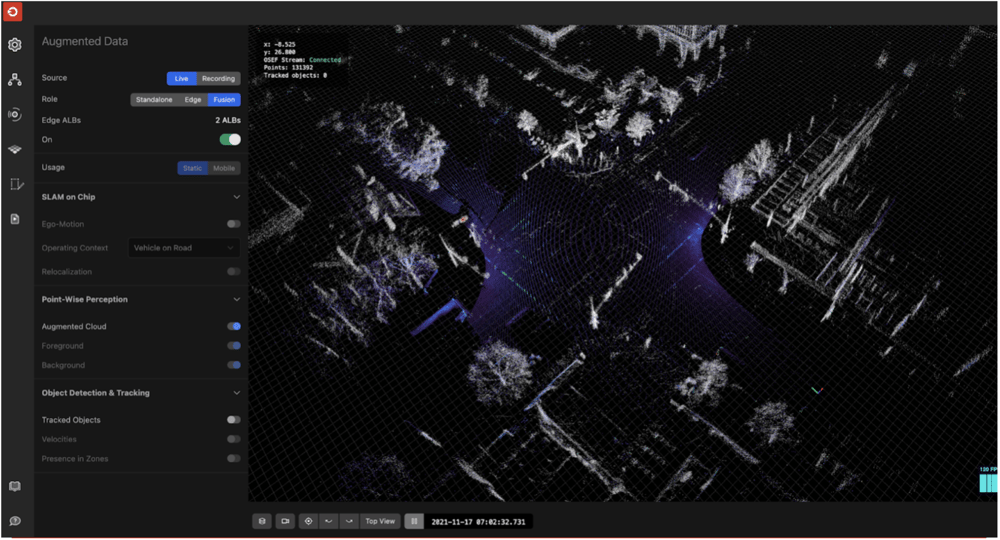Turn off the Edge ALBs On switch

point(230,140)
